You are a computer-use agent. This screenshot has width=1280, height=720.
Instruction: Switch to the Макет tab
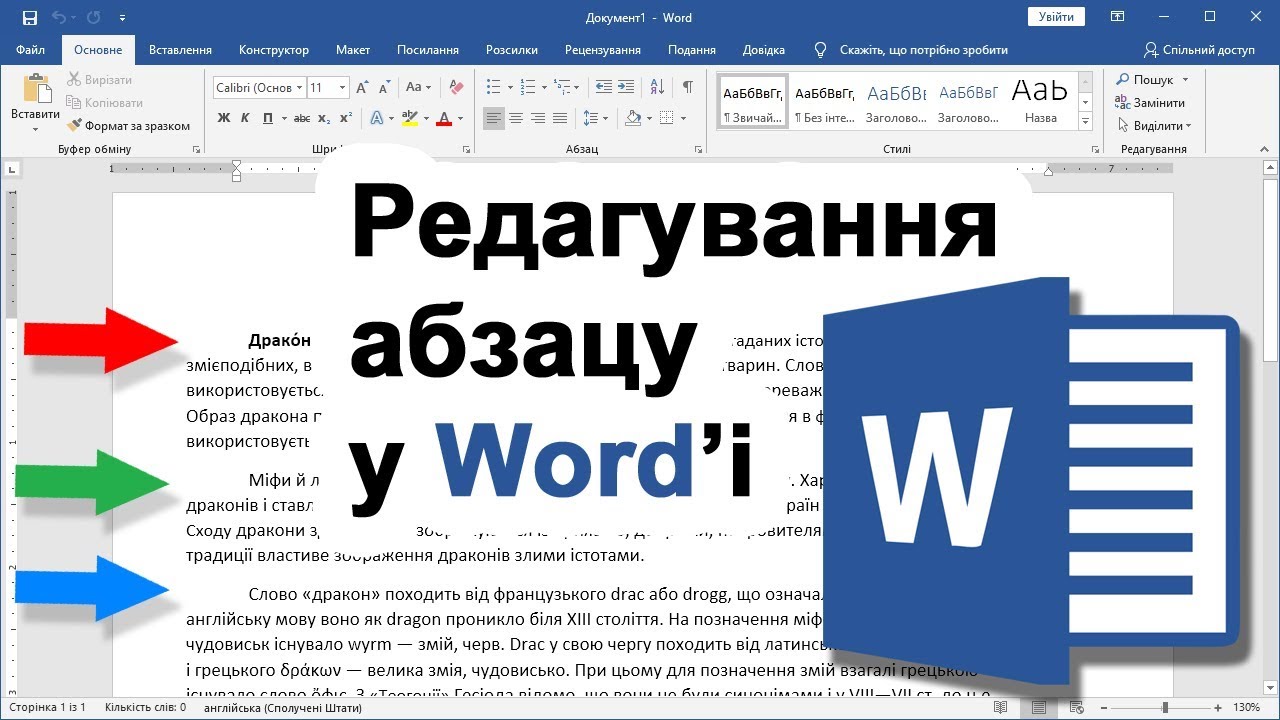[353, 50]
